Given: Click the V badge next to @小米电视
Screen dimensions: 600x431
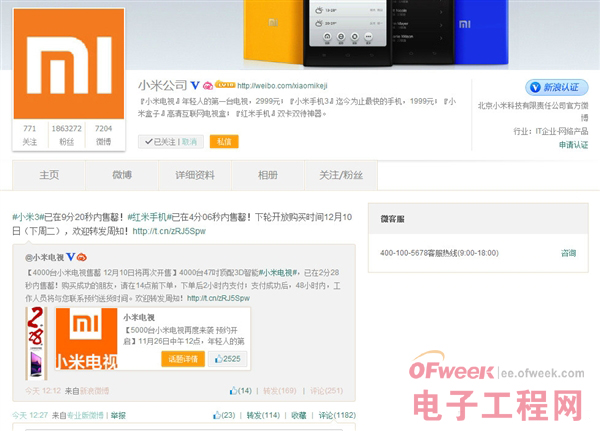Looking at the screenshot, I should point(70,257).
